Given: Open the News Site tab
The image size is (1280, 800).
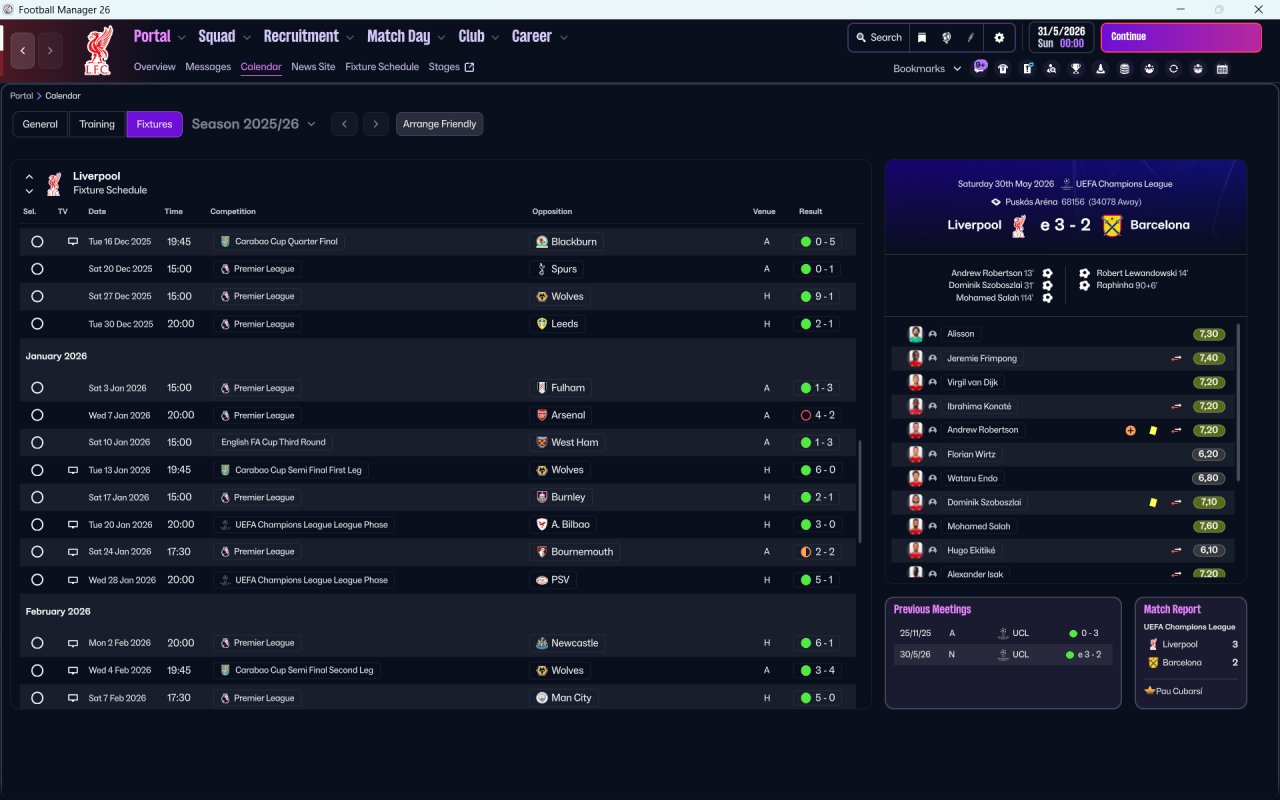Looking at the screenshot, I should (313, 67).
